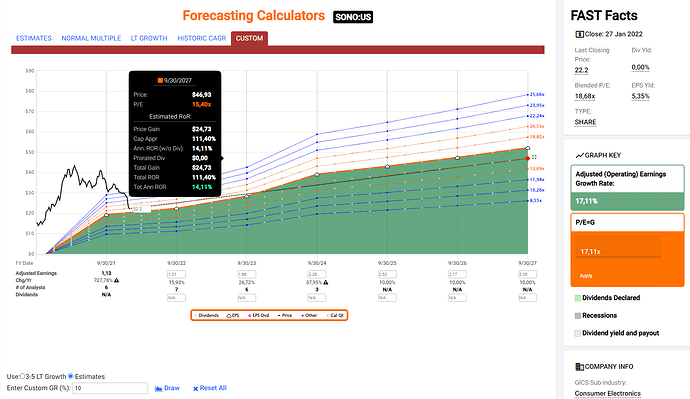The height and width of the screenshot is (399, 690).
Task: Click EPS triangle marker at 9/30/25
Action: click(387, 166)
